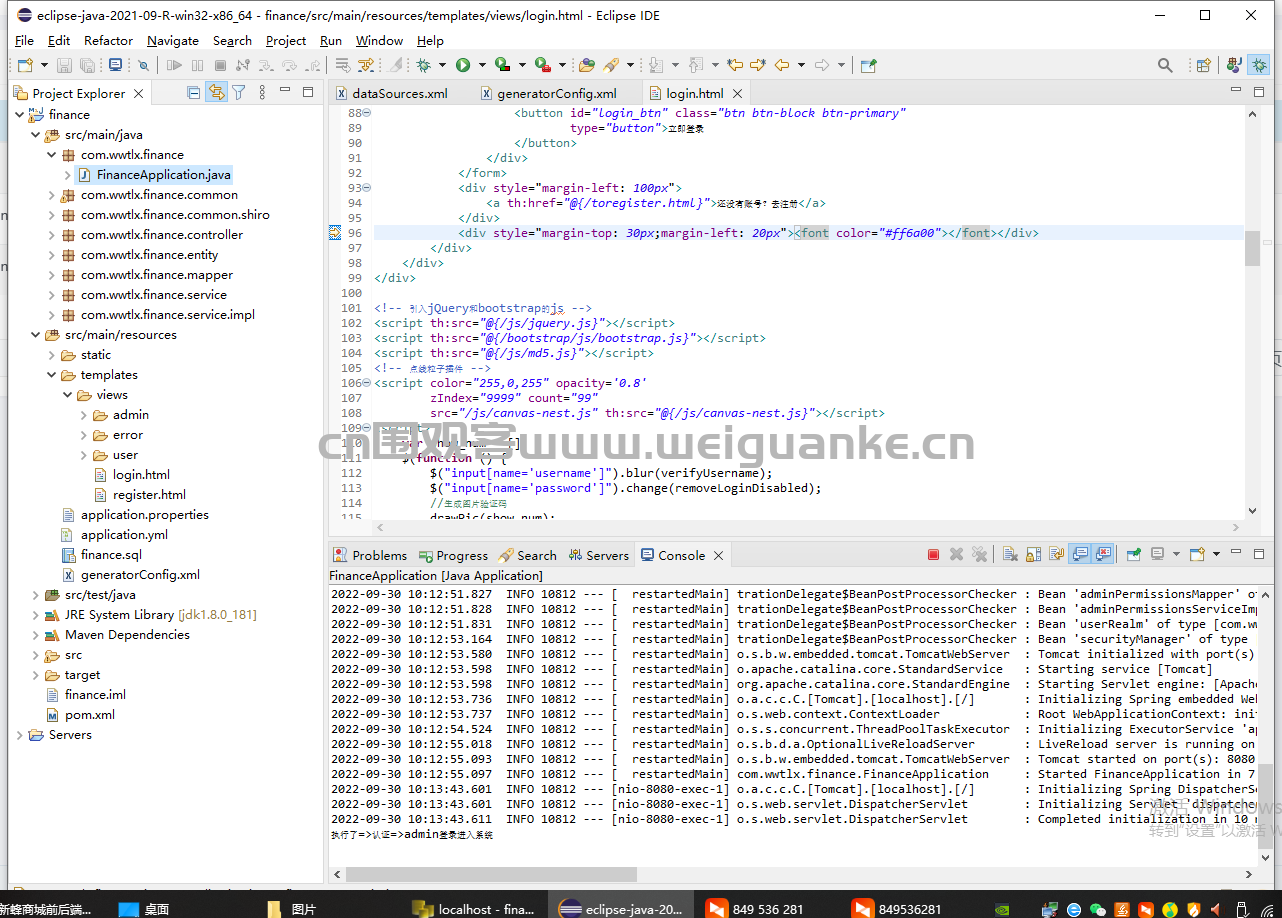Click the Skip All Breakpoints icon
This screenshot has height=918, width=1282.
(x=143, y=65)
